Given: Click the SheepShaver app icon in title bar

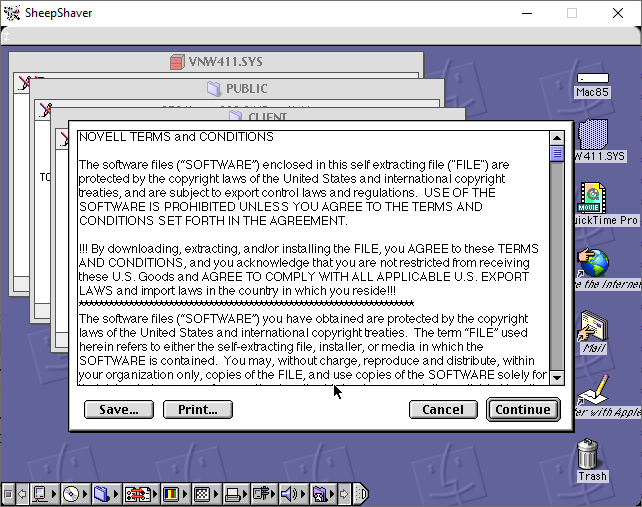Looking at the screenshot, I should tap(12, 13).
